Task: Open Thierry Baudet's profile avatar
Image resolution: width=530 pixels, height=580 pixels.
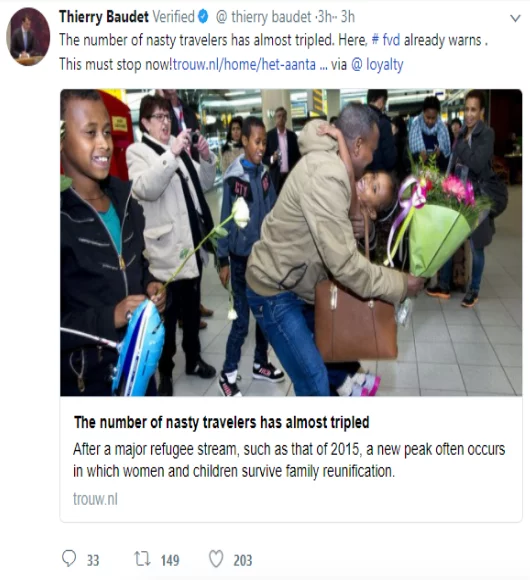Action: point(28,37)
